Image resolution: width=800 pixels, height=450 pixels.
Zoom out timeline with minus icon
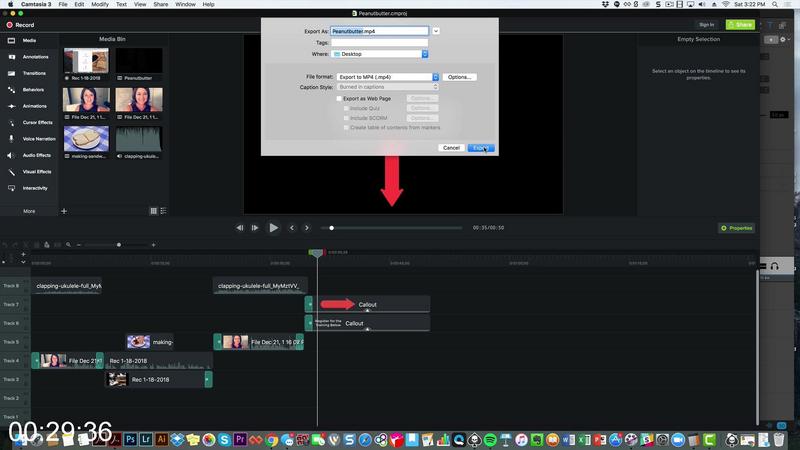tap(79, 245)
